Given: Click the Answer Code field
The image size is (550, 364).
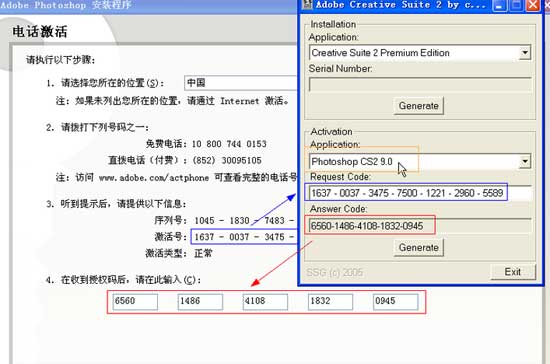Looking at the screenshot, I should (x=420, y=226).
